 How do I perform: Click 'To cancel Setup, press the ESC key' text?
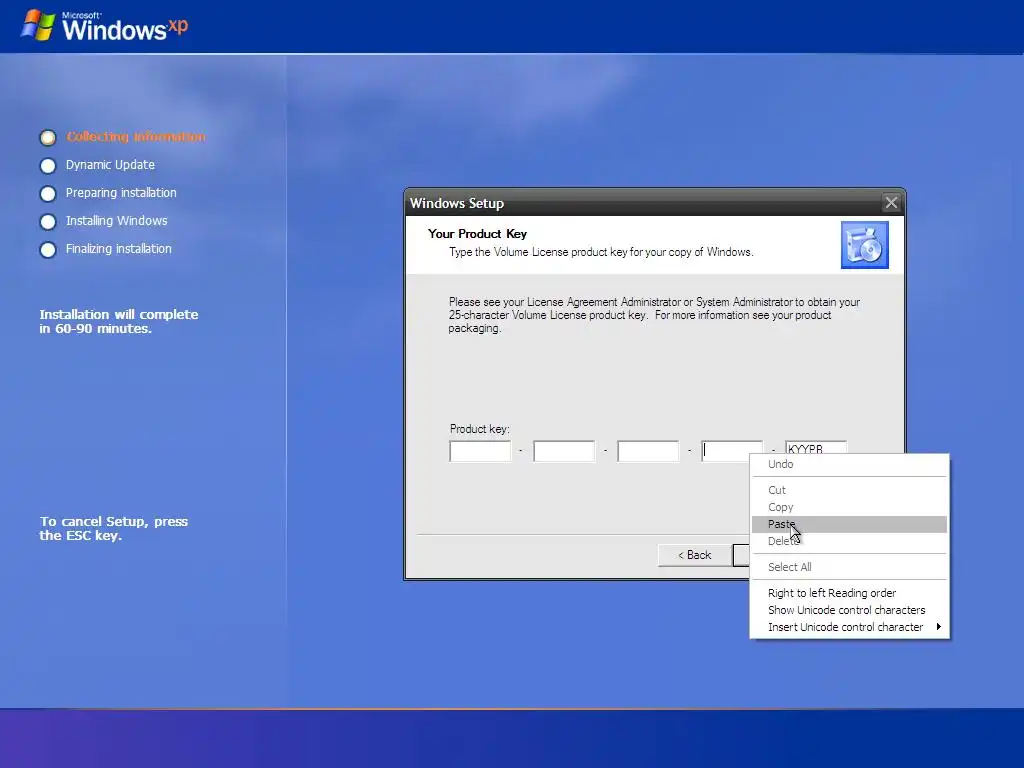click(114, 528)
